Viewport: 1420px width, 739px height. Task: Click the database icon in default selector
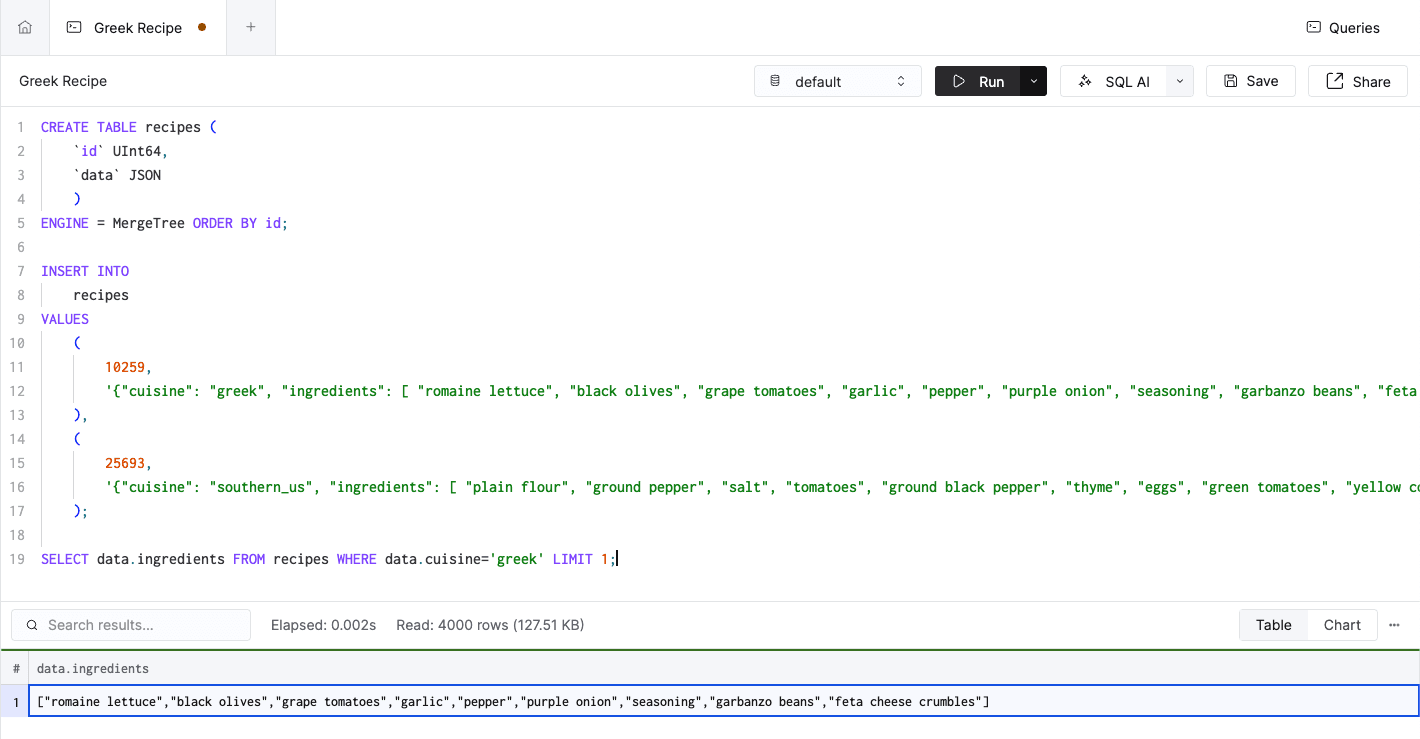pyautogui.click(x=775, y=82)
